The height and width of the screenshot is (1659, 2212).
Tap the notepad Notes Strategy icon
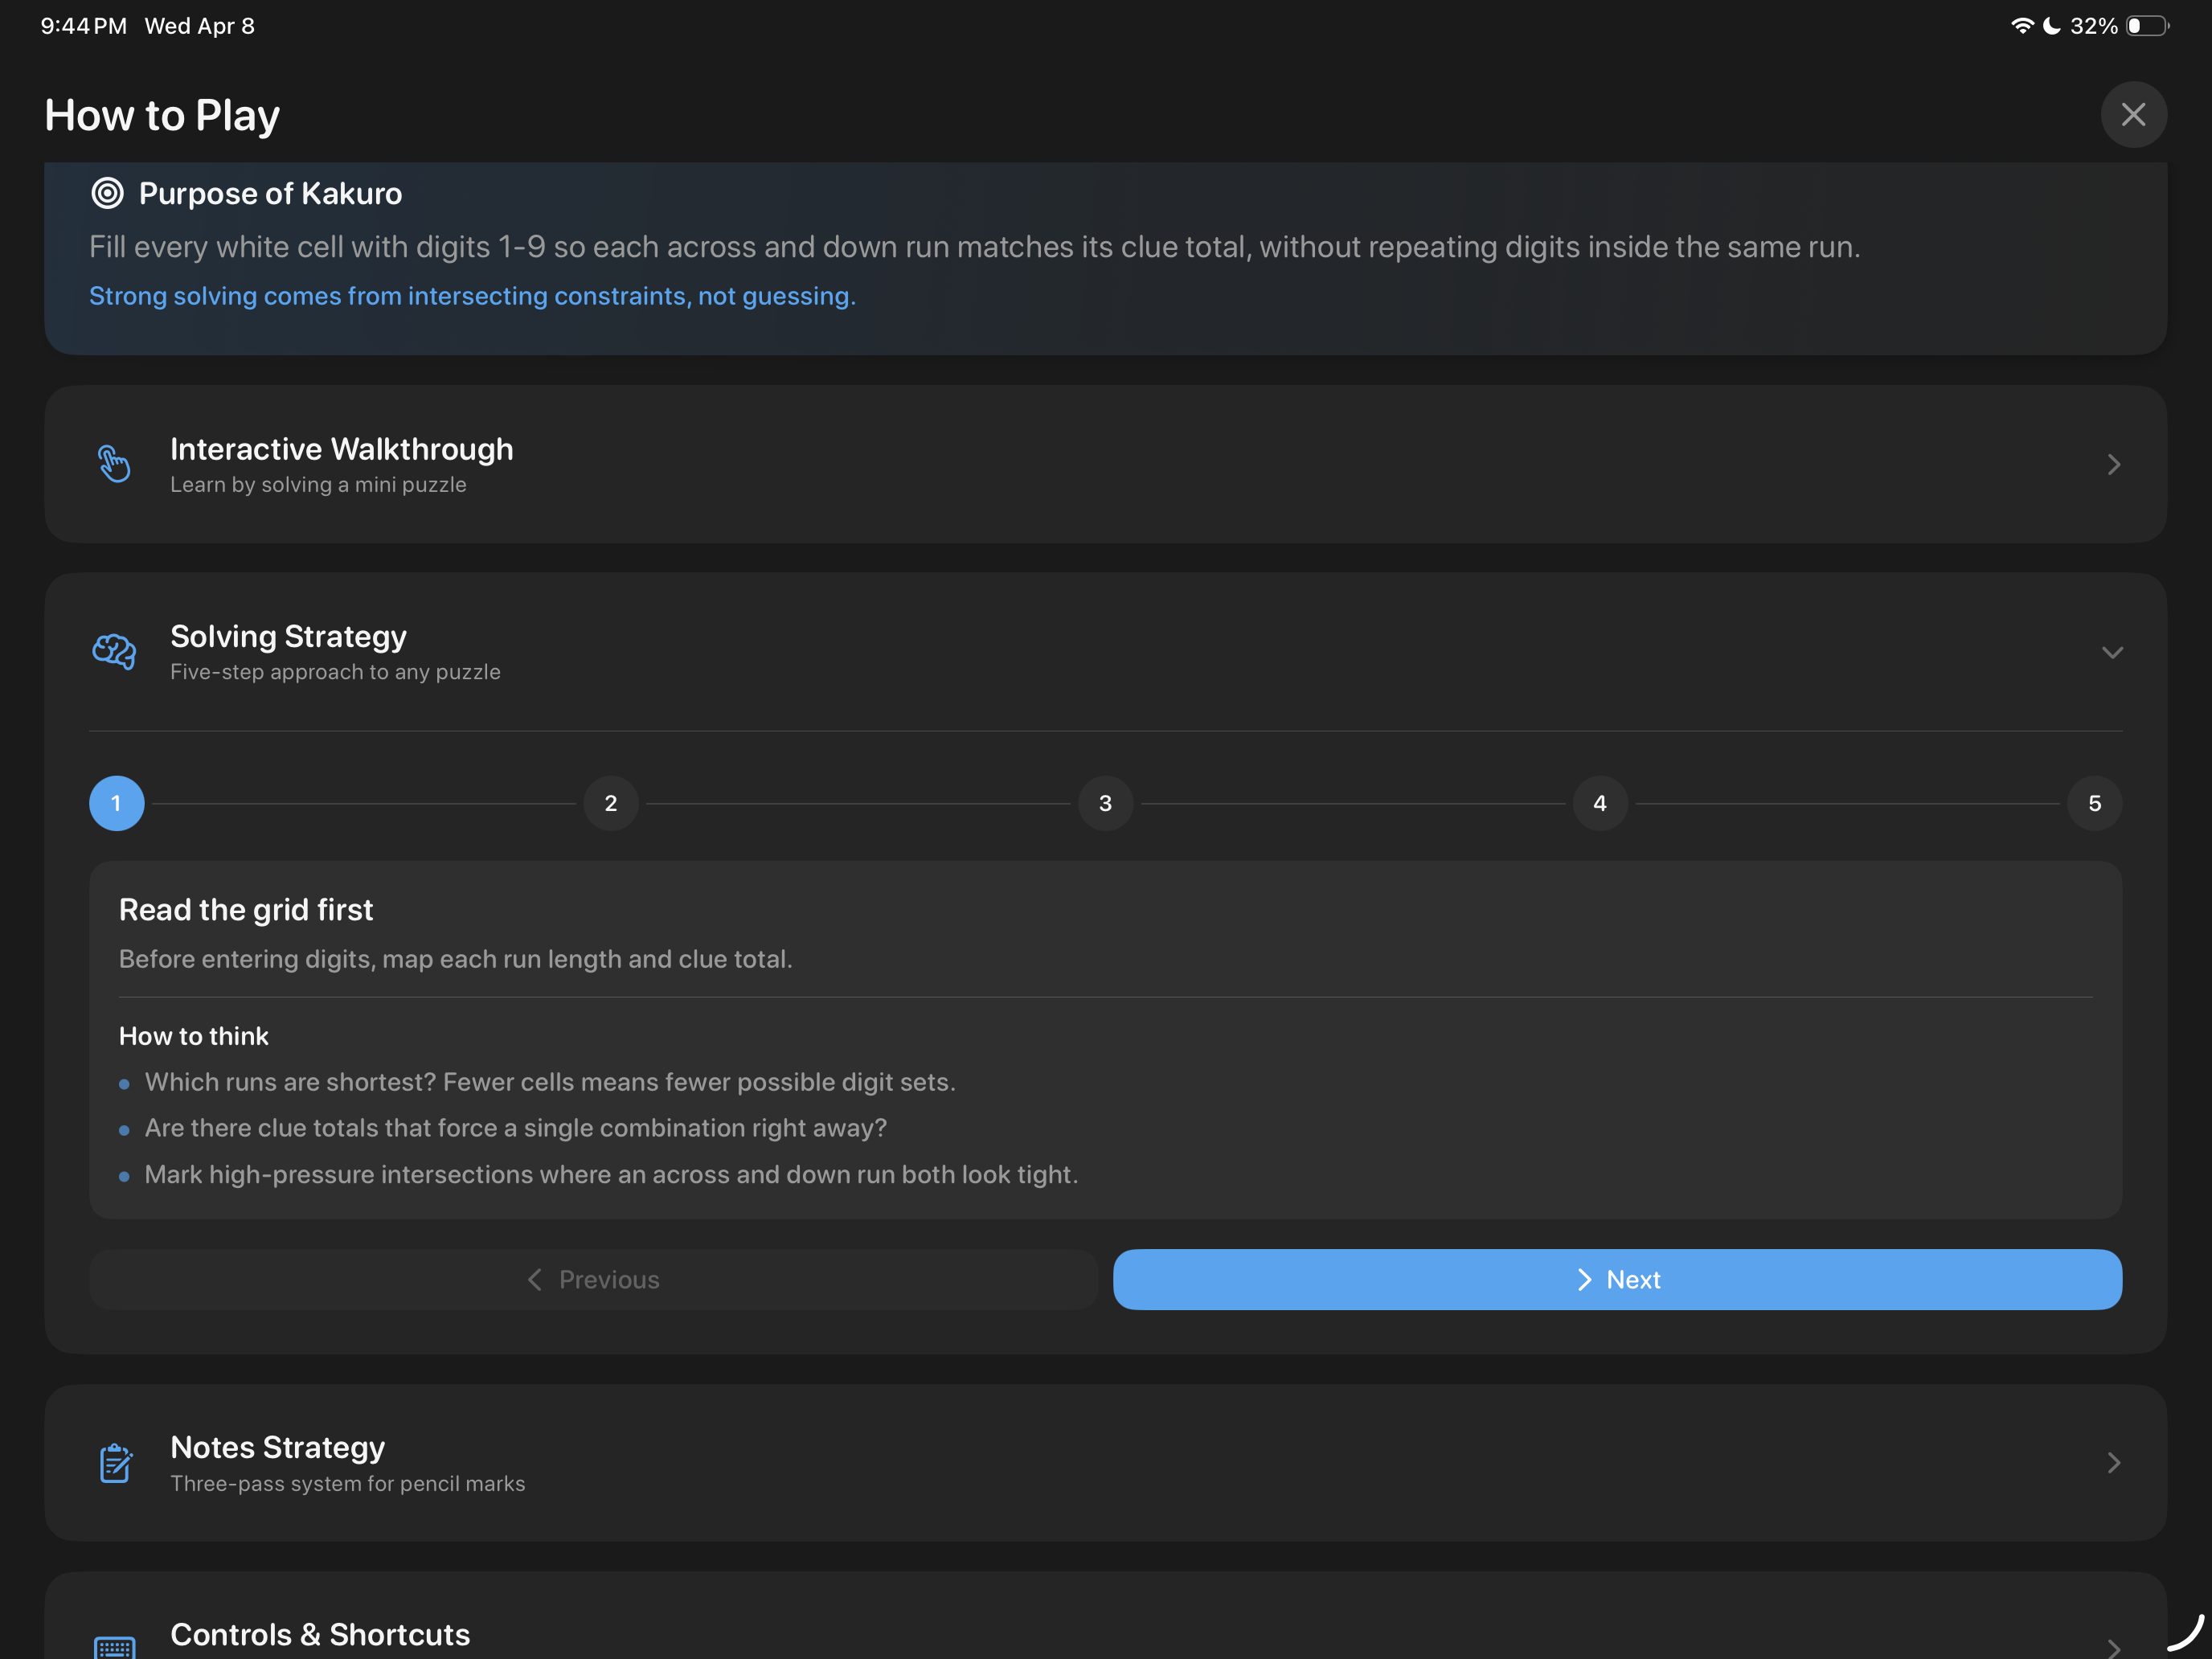(115, 1463)
